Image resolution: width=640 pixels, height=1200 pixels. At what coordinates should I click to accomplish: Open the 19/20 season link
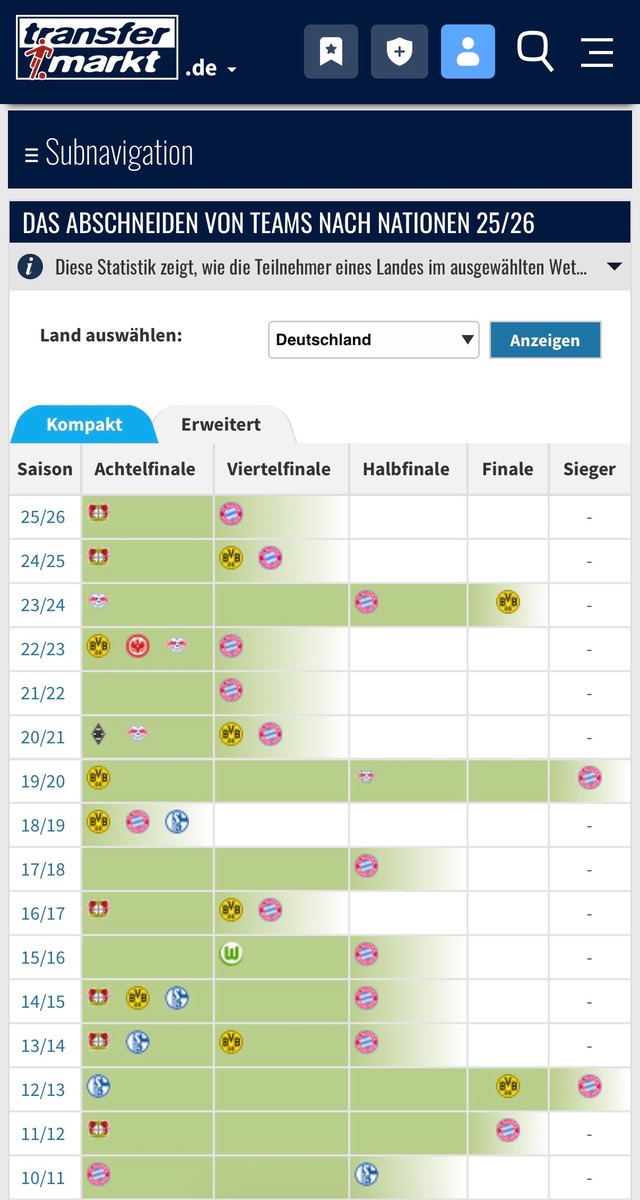[43, 781]
